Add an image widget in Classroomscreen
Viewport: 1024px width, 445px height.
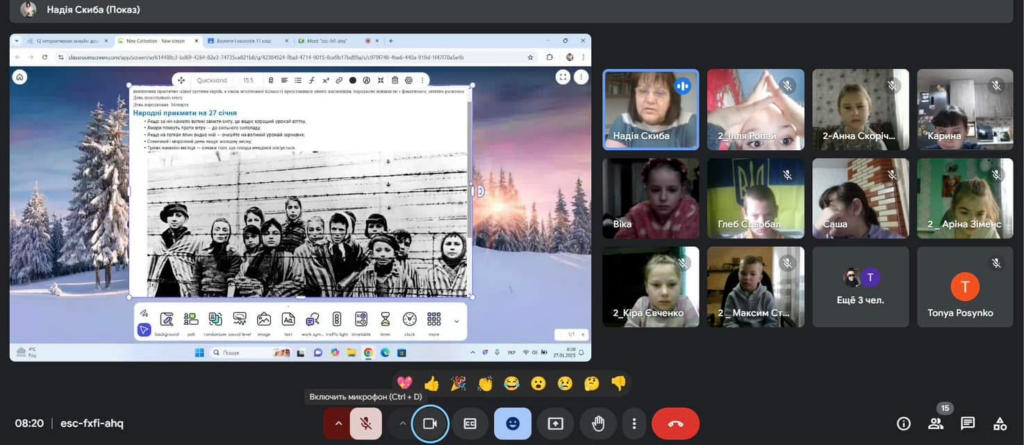(264, 323)
